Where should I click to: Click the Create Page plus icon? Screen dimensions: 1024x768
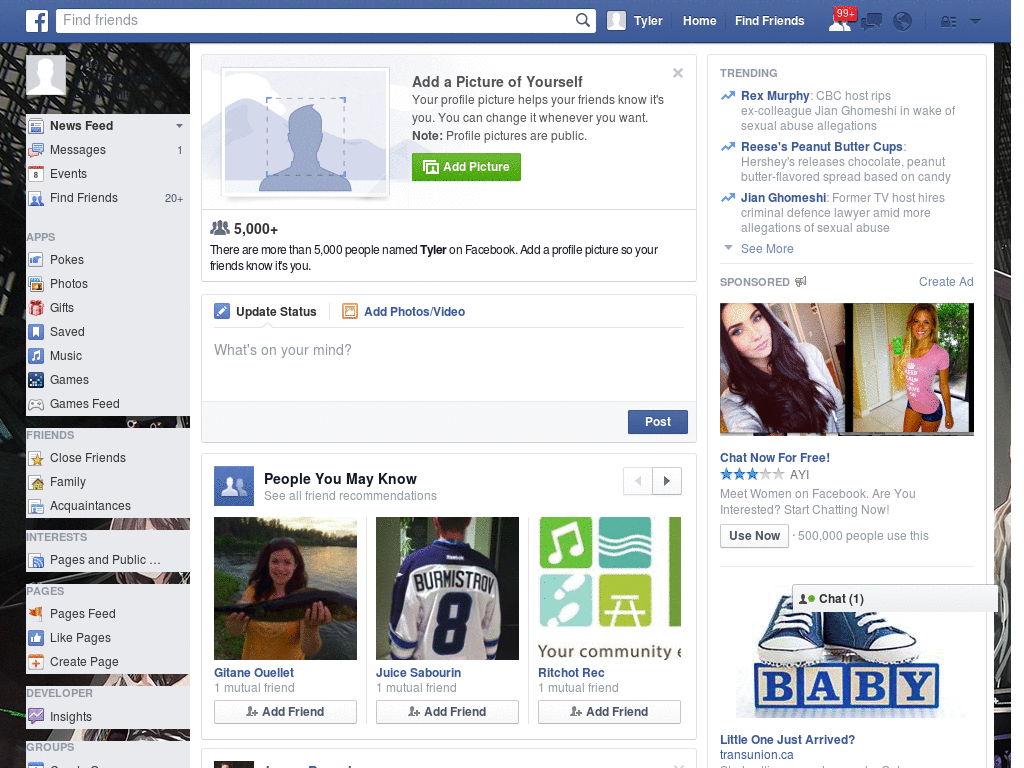point(36,662)
